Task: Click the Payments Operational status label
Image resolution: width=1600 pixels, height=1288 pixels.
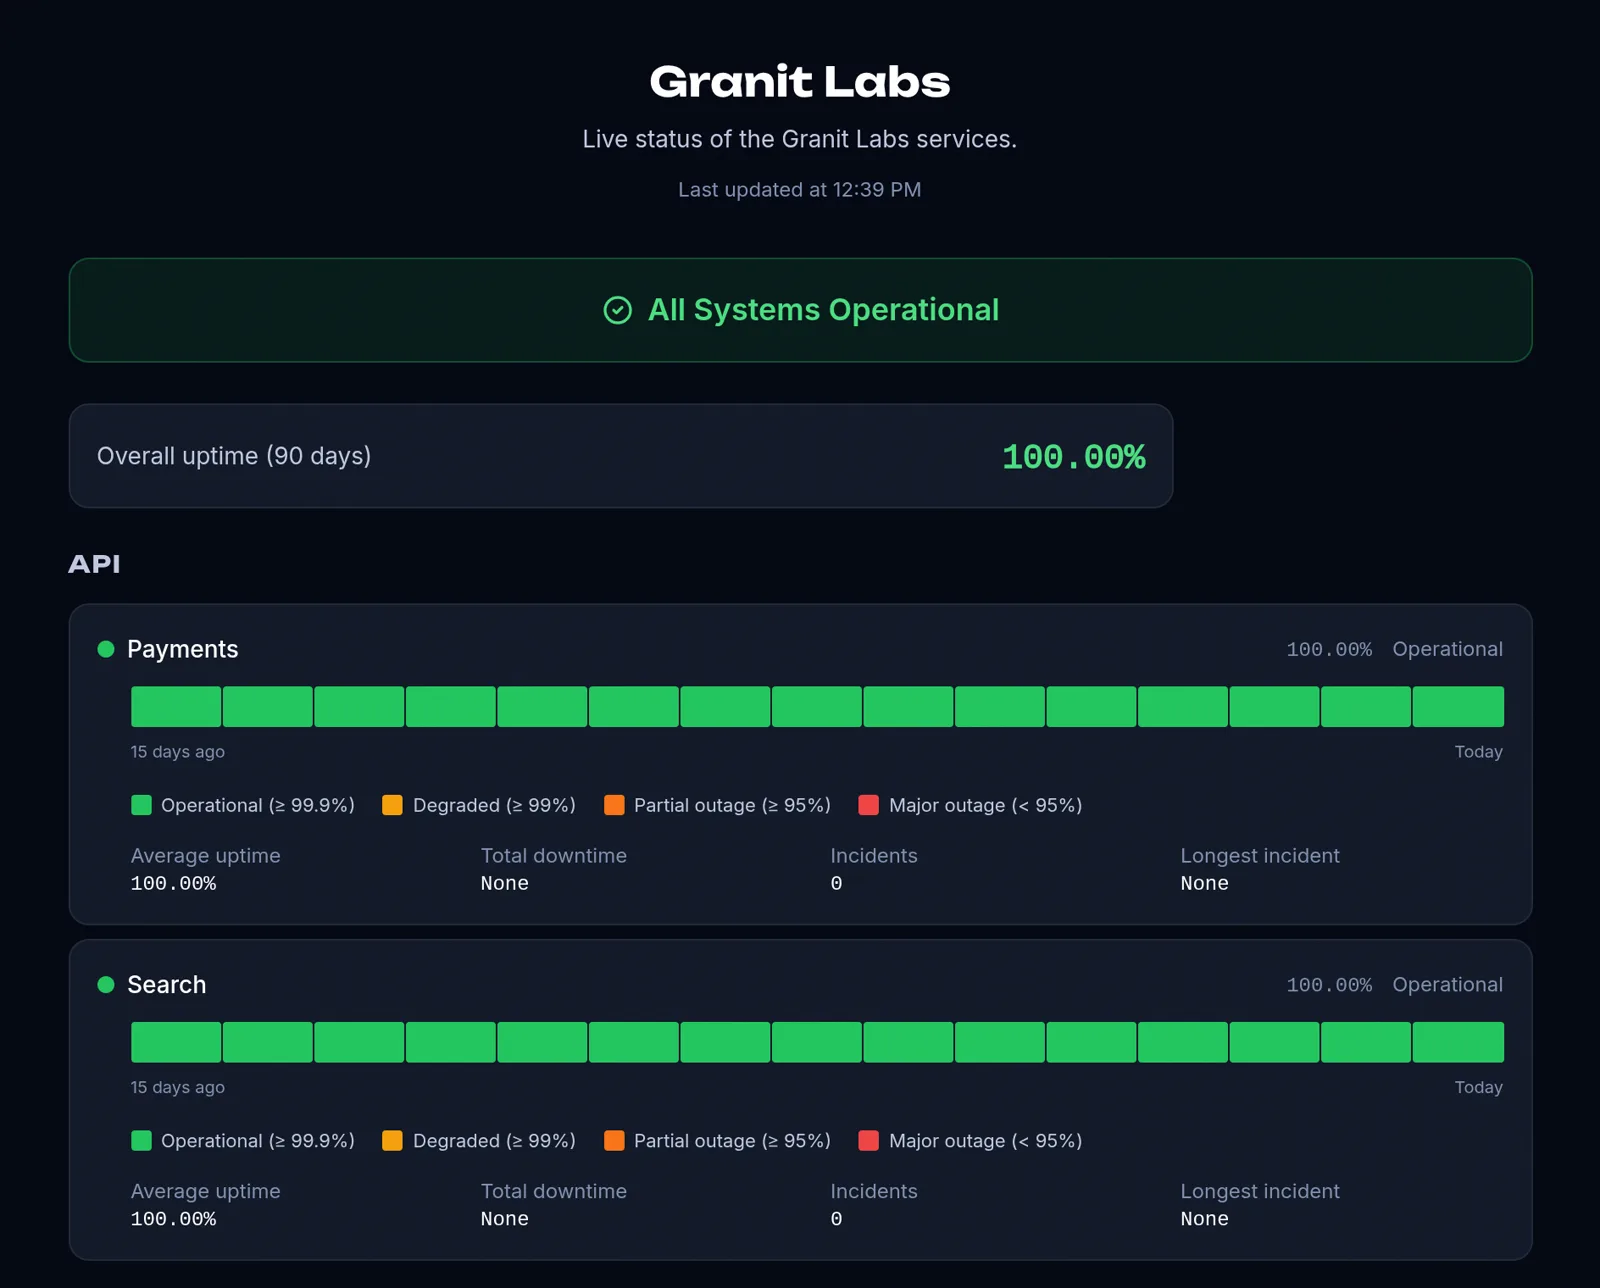Action: (1447, 649)
